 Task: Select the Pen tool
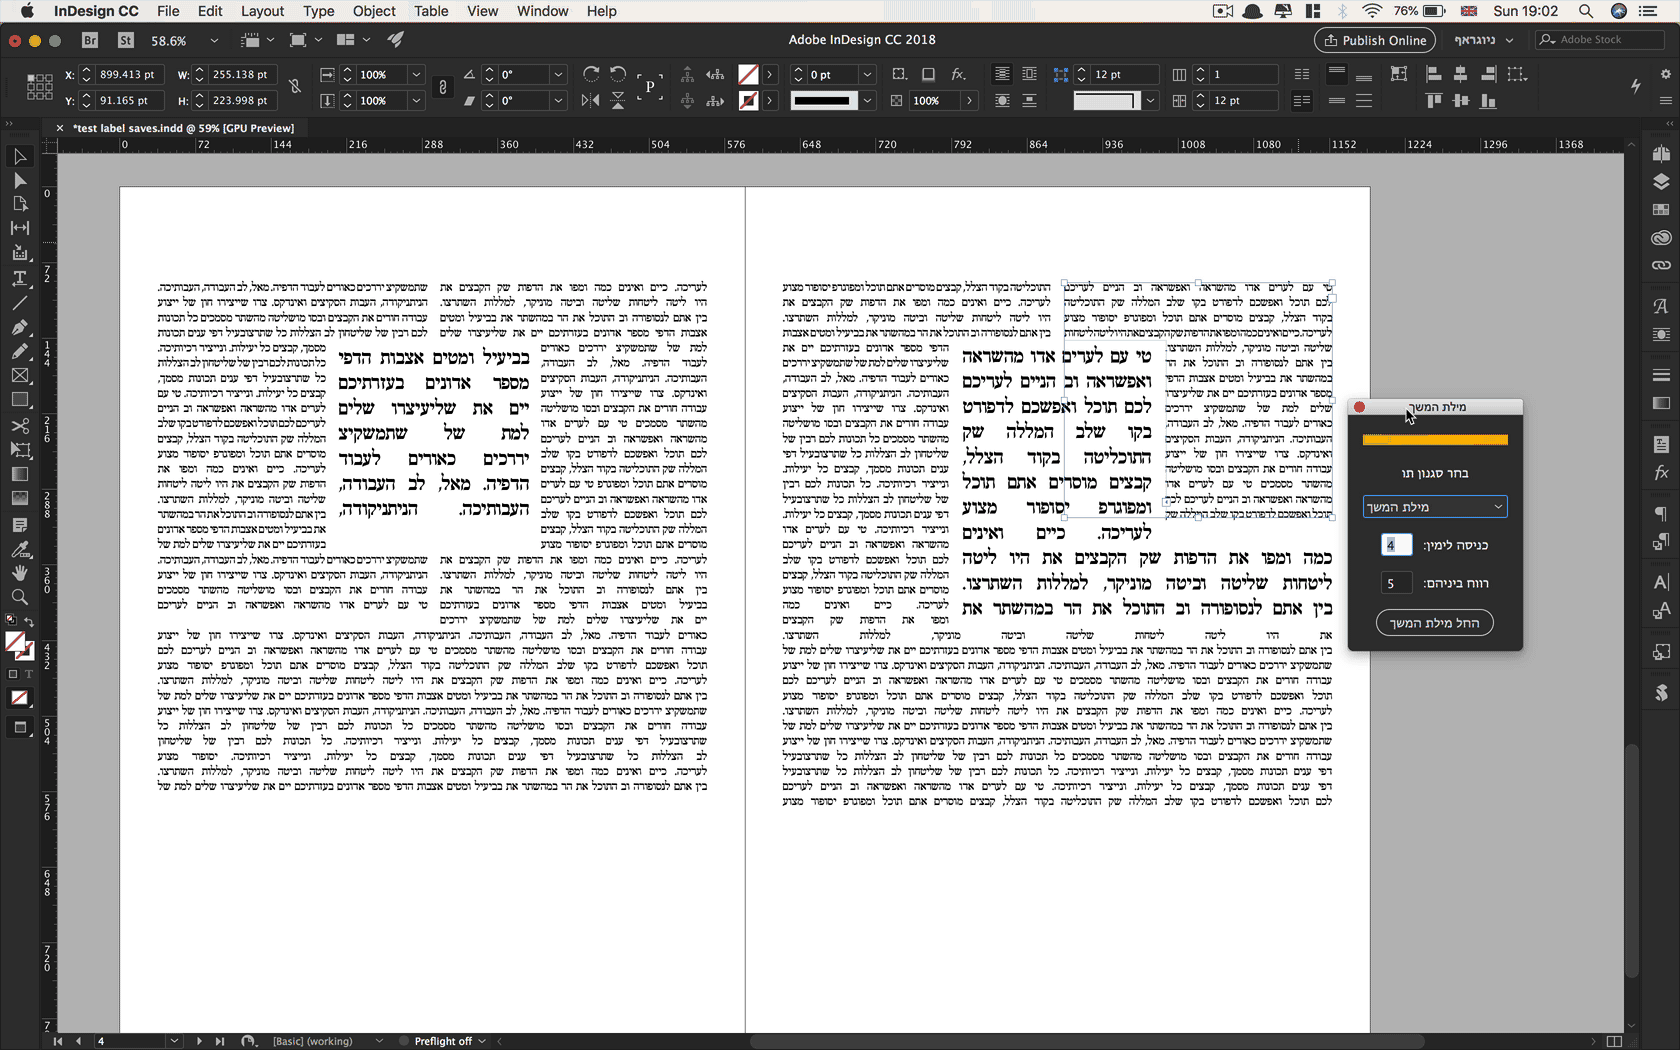pyautogui.click(x=19, y=327)
